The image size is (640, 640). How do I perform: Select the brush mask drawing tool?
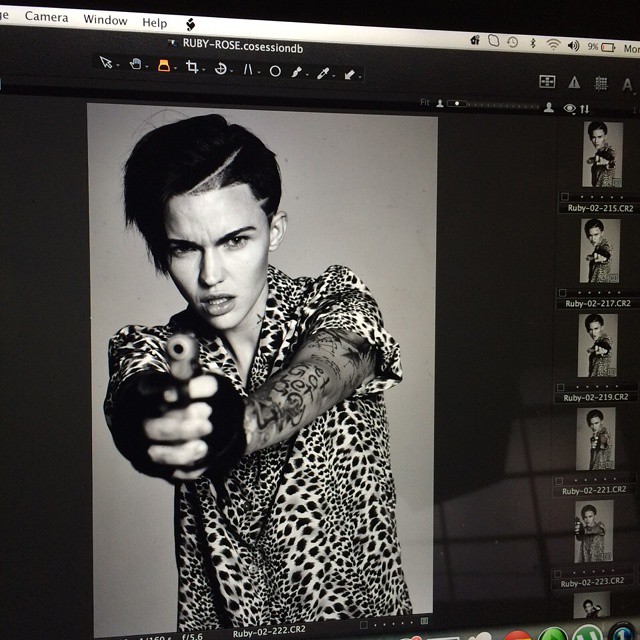click(x=297, y=72)
